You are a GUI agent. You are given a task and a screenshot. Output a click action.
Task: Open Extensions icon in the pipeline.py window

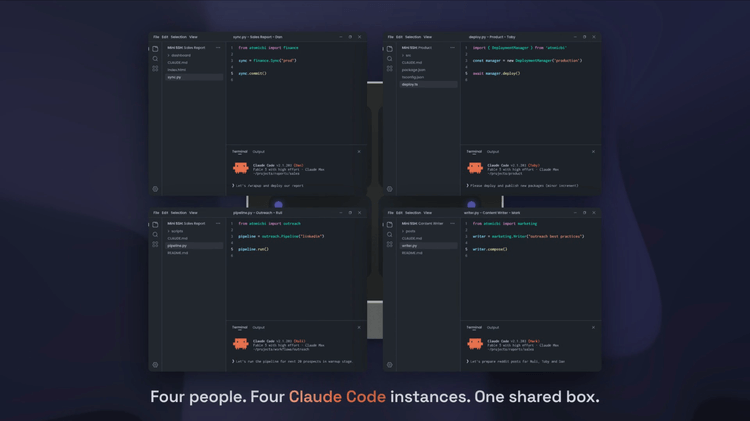(x=155, y=244)
